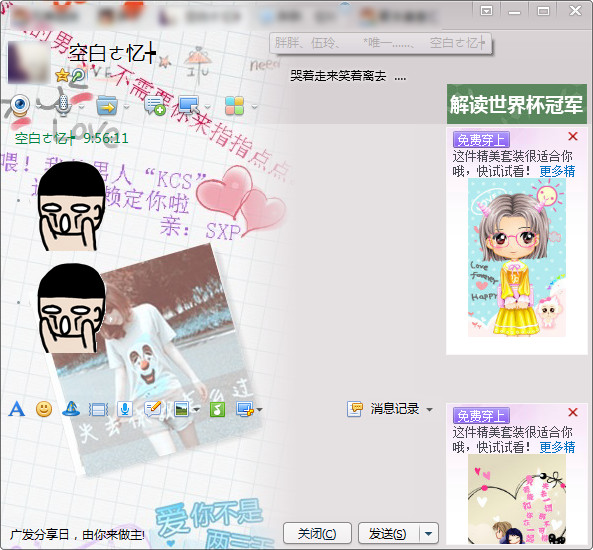The height and width of the screenshot is (550, 593).
Task: Send a window shake nudge
Action: click(x=98, y=410)
